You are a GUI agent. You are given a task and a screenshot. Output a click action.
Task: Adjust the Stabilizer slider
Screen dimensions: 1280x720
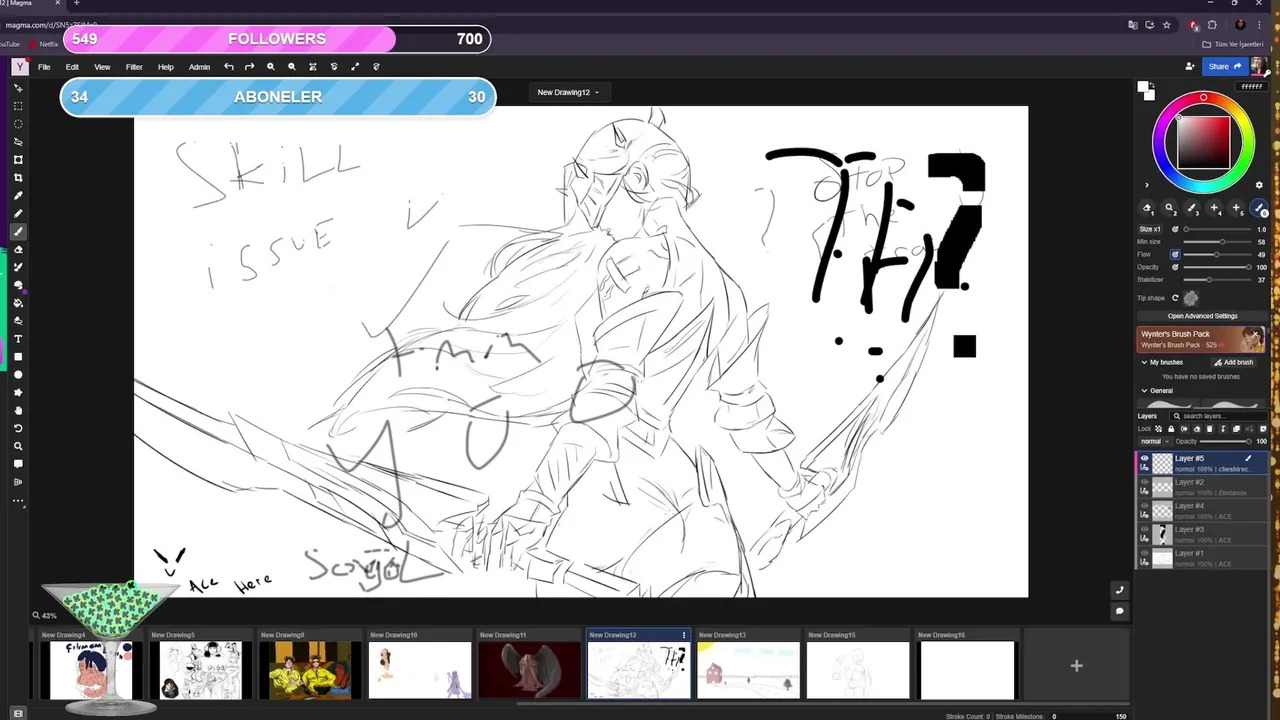point(1216,280)
